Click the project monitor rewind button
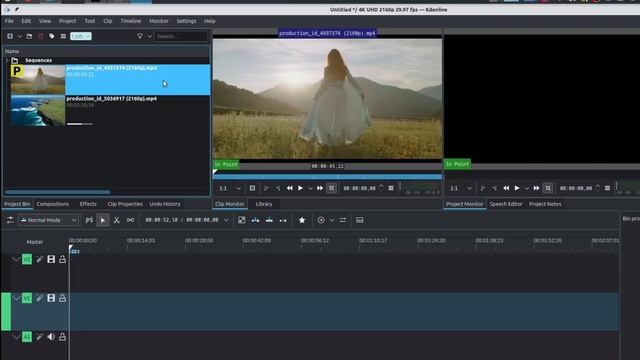Screen dimensions: 640x360 point(506,188)
